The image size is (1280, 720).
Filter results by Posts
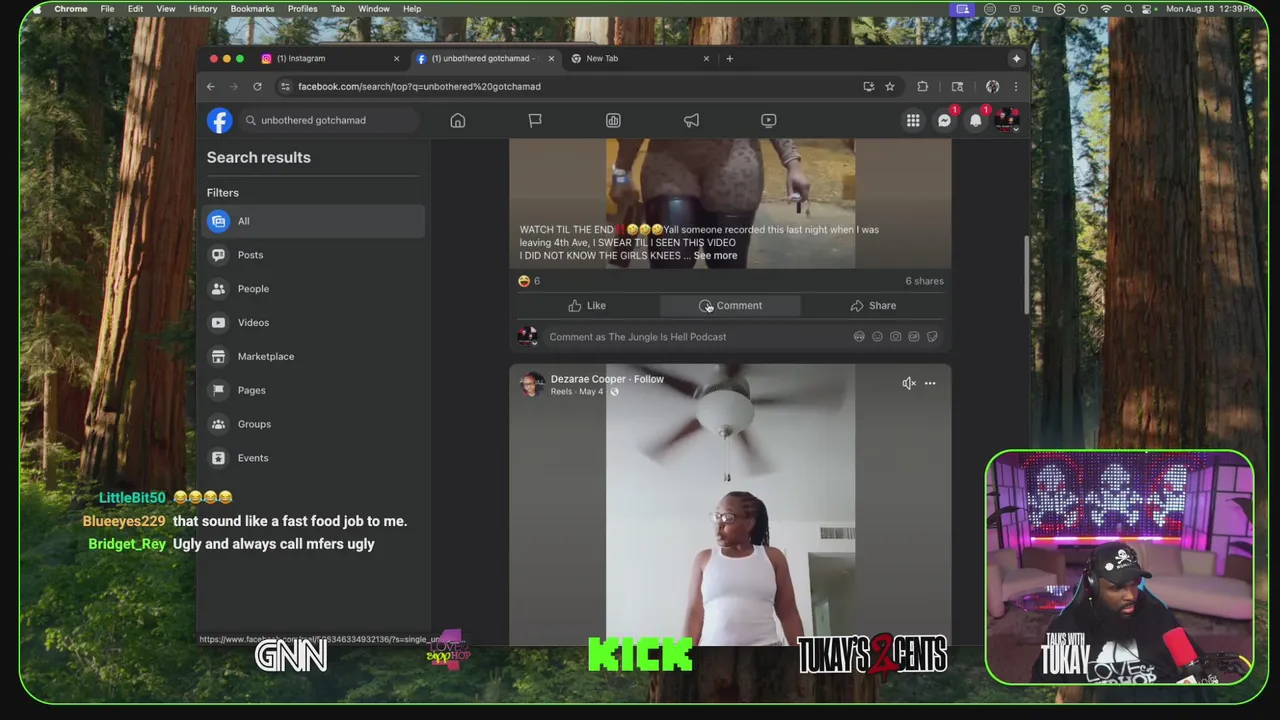314,255
